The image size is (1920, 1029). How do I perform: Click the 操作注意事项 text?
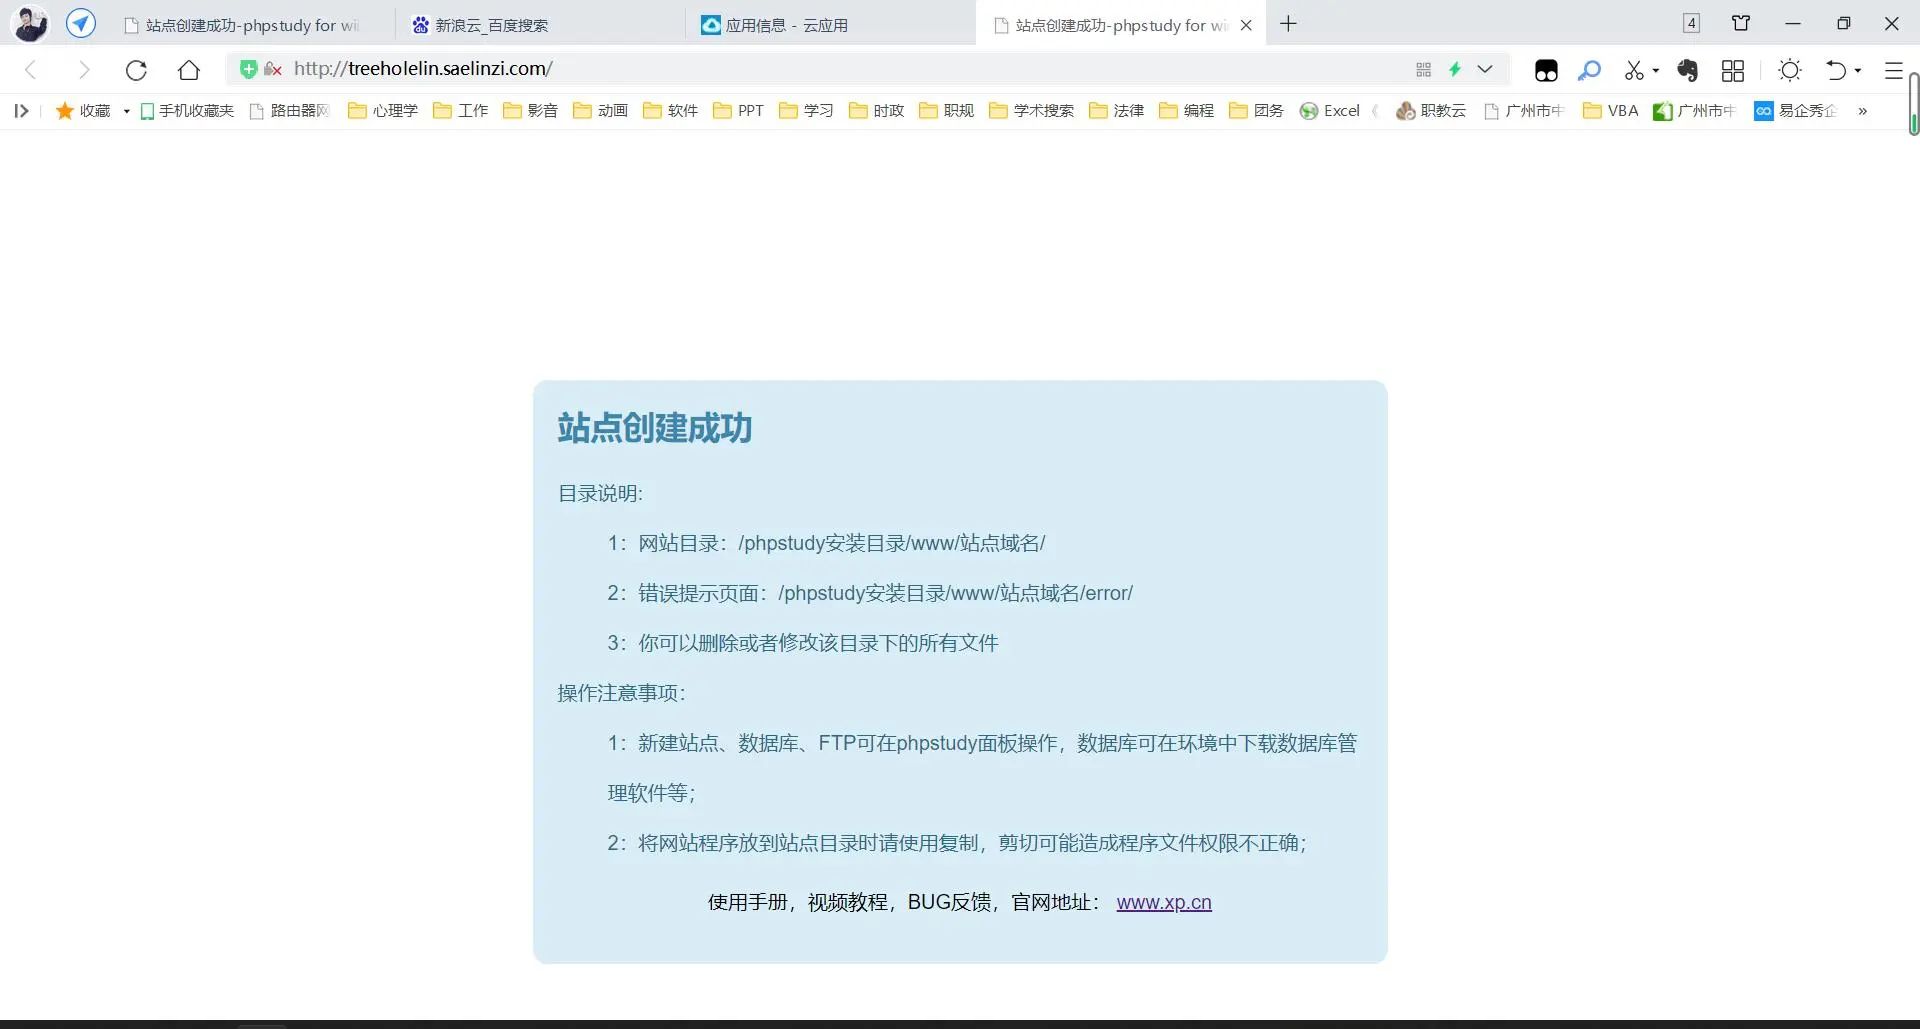tap(622, 693)
